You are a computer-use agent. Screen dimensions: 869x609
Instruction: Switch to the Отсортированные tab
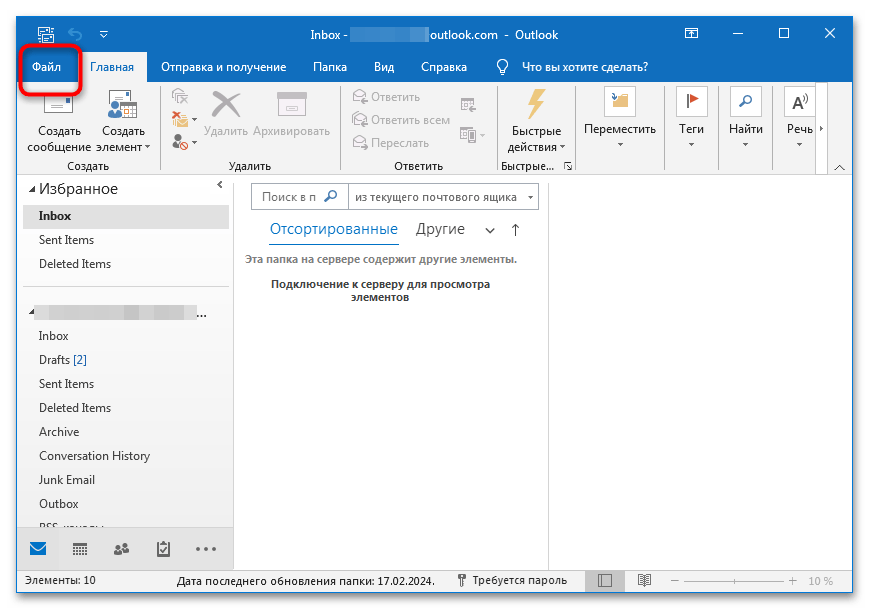point(334,229)
